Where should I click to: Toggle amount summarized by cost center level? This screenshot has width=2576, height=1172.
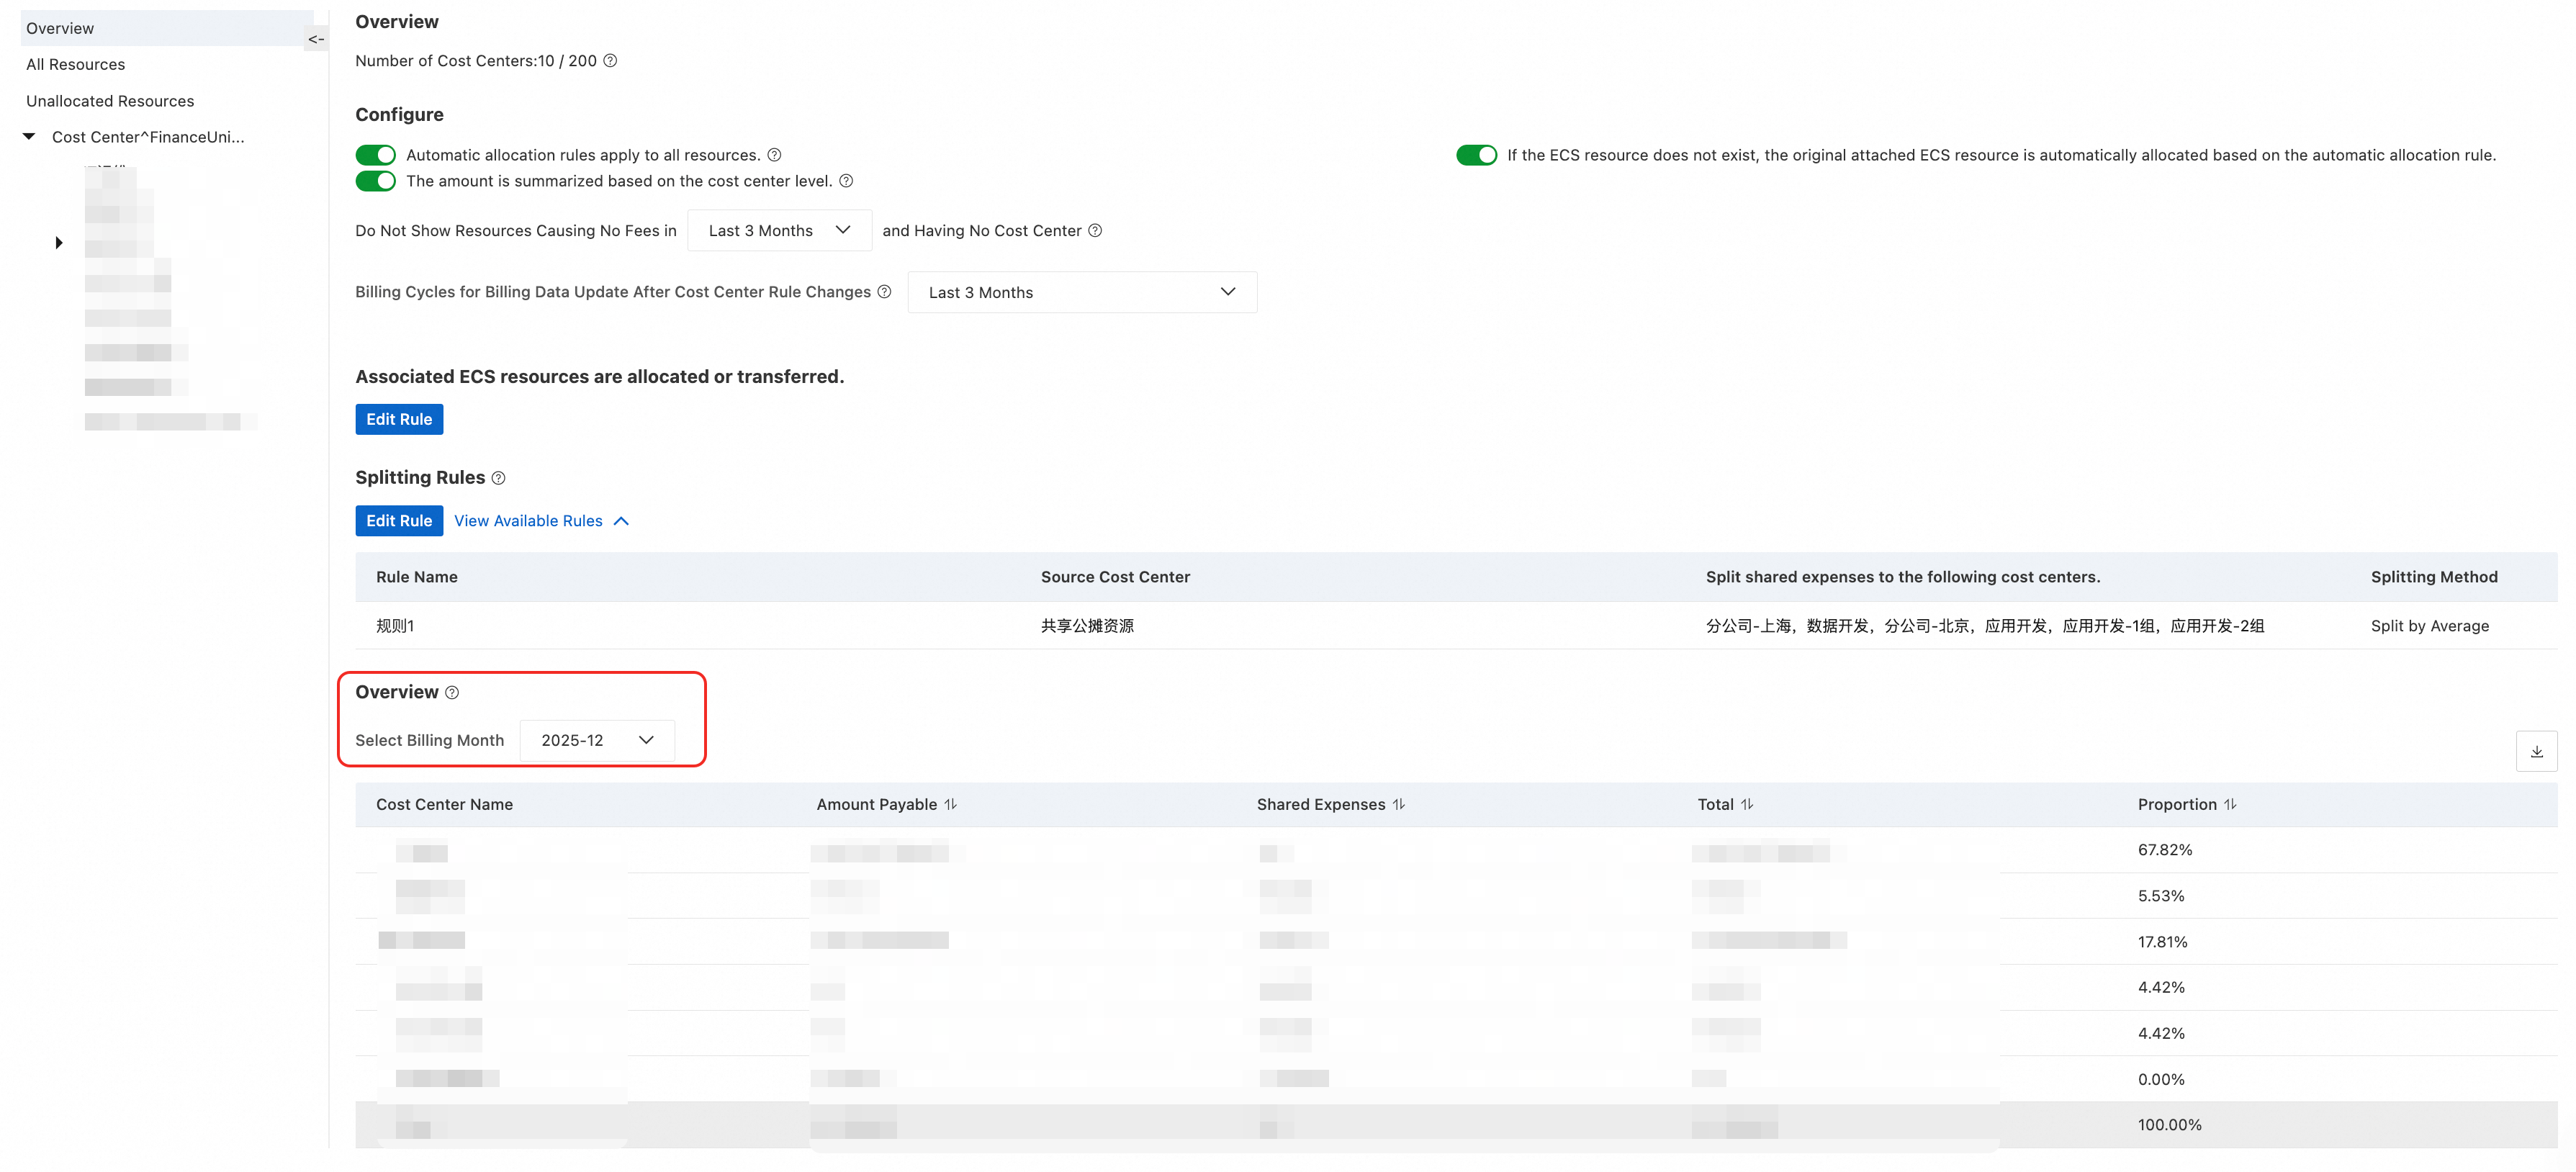pyautogui.click(x=376, y=181)
